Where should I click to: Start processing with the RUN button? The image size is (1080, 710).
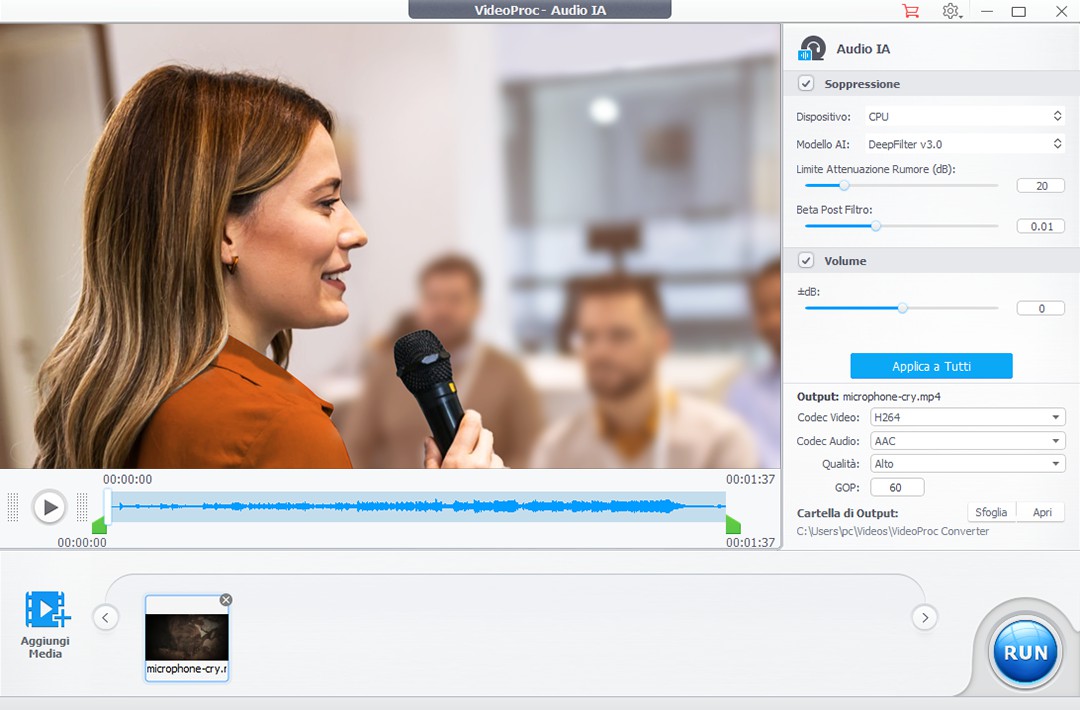pyautogui.click(x=1025, y=653)
